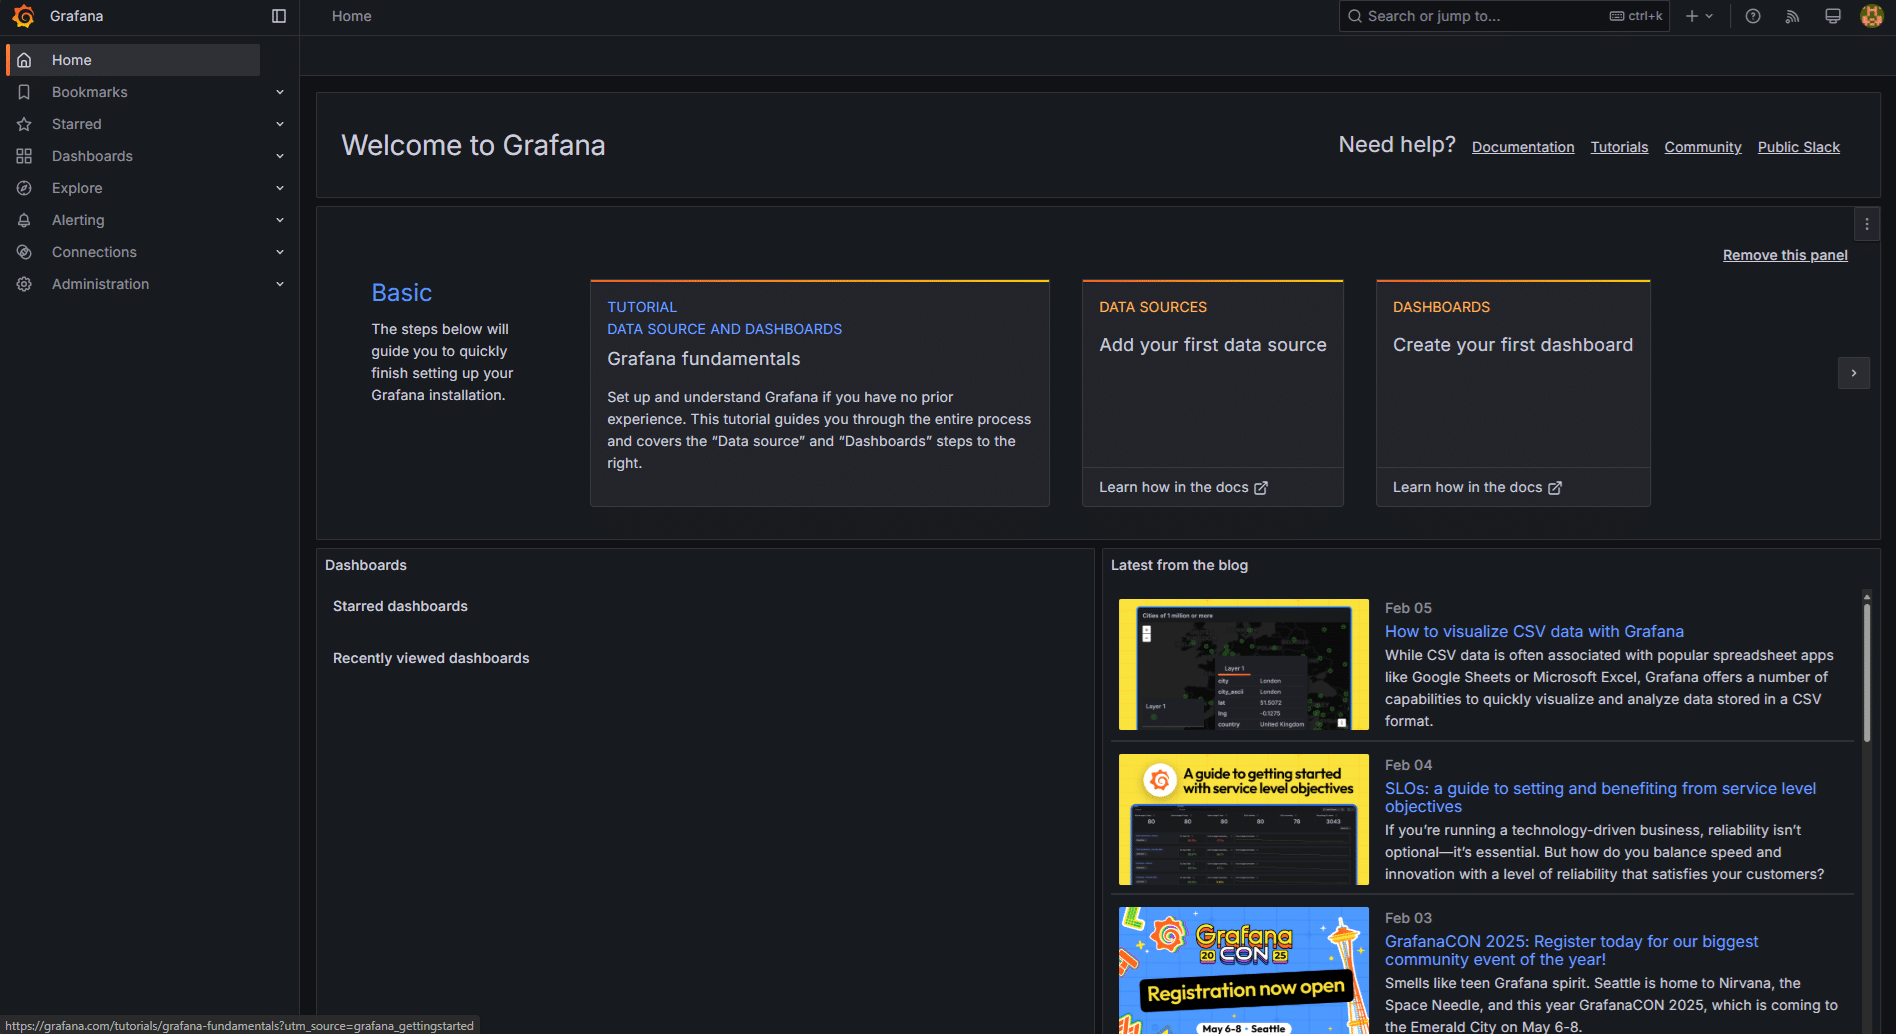Open GrafanaCON 2025 blog article

pyautogui.click(x=1571, y=950)
